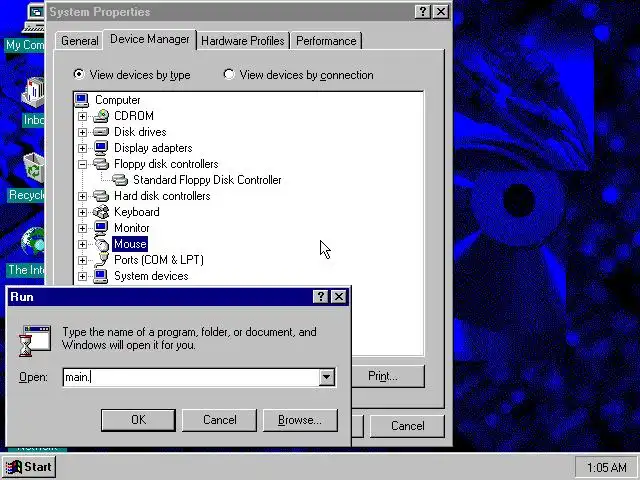Screen dimensions: 640x480
Task: Select the My Computer desktop icon
Action: coord(33,17)
